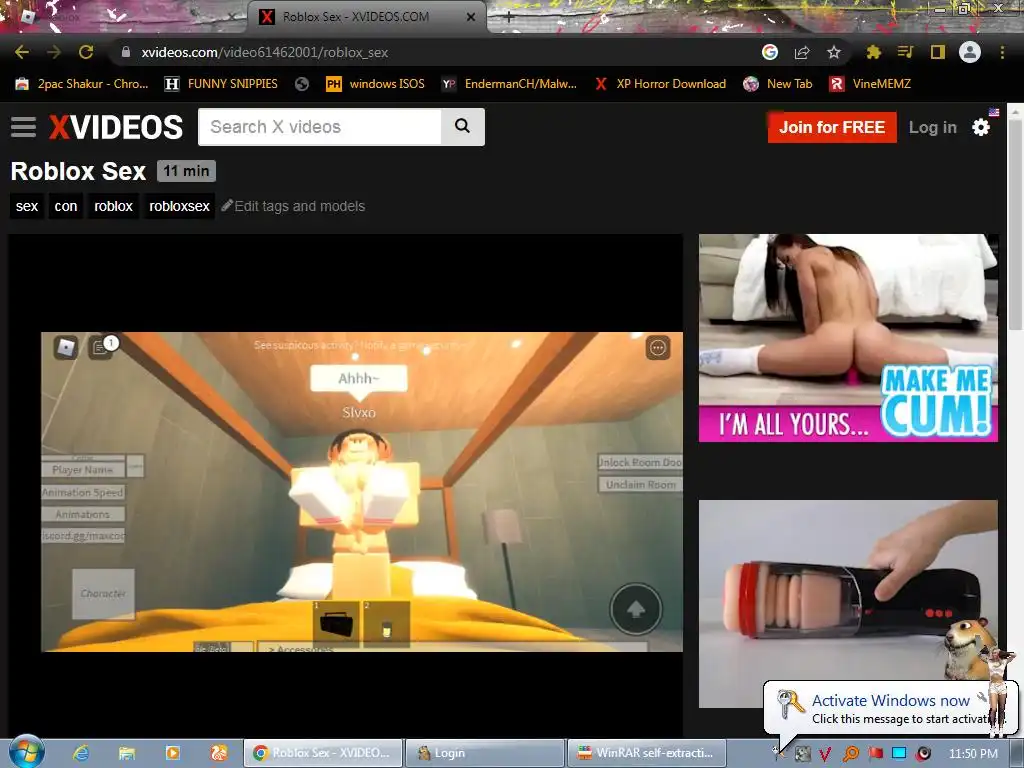Open the Extensions puzzle-piece menu
This screenshot has height=768, width=1024.
pos(874,52)
